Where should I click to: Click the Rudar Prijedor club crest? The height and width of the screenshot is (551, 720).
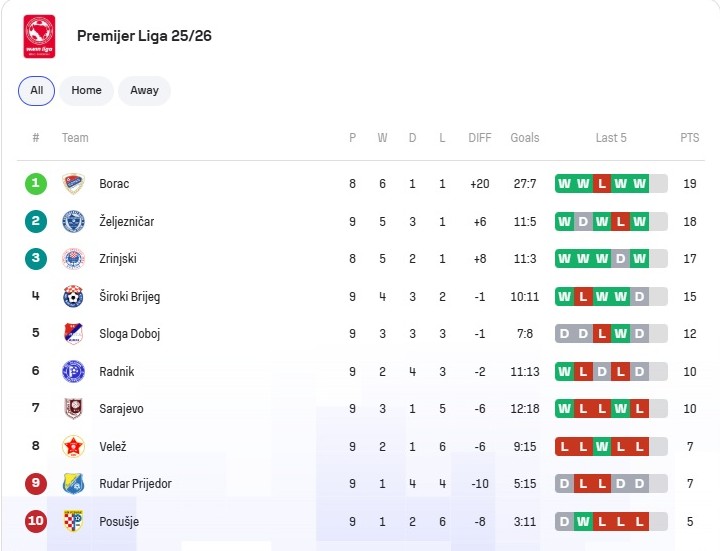pyautogui.click(x=73, y=484)
